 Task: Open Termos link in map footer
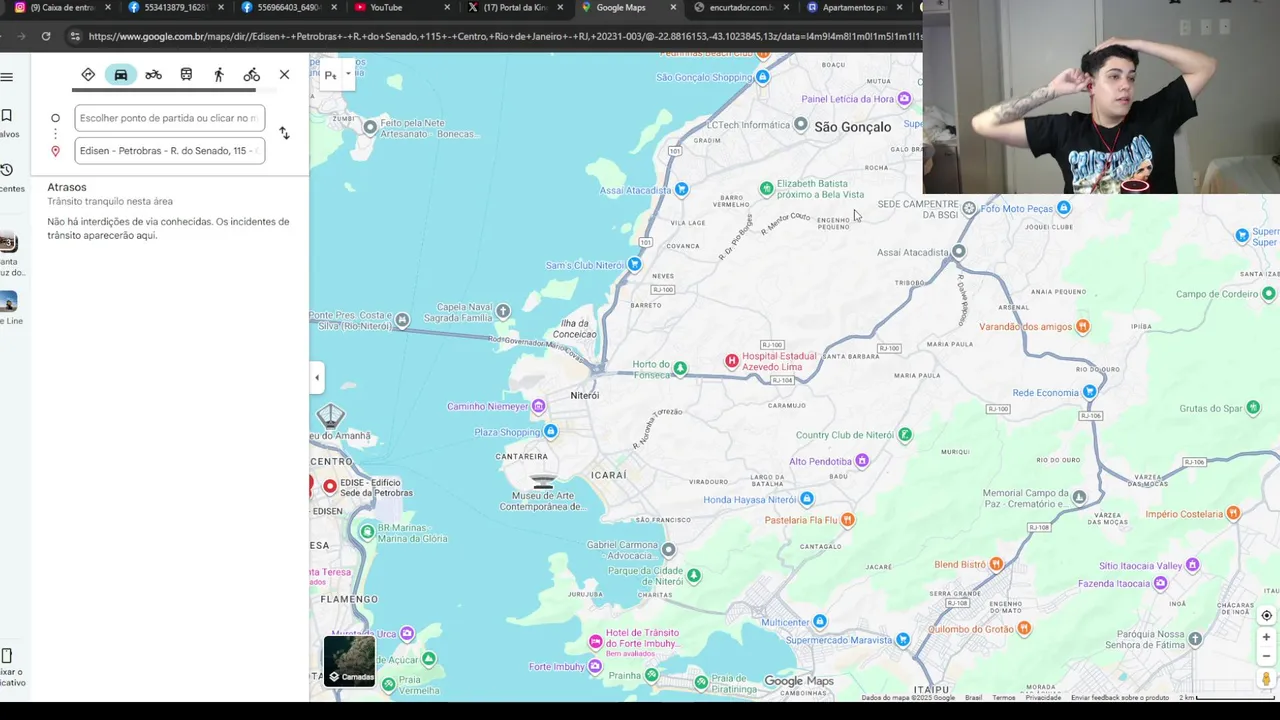1003,698
